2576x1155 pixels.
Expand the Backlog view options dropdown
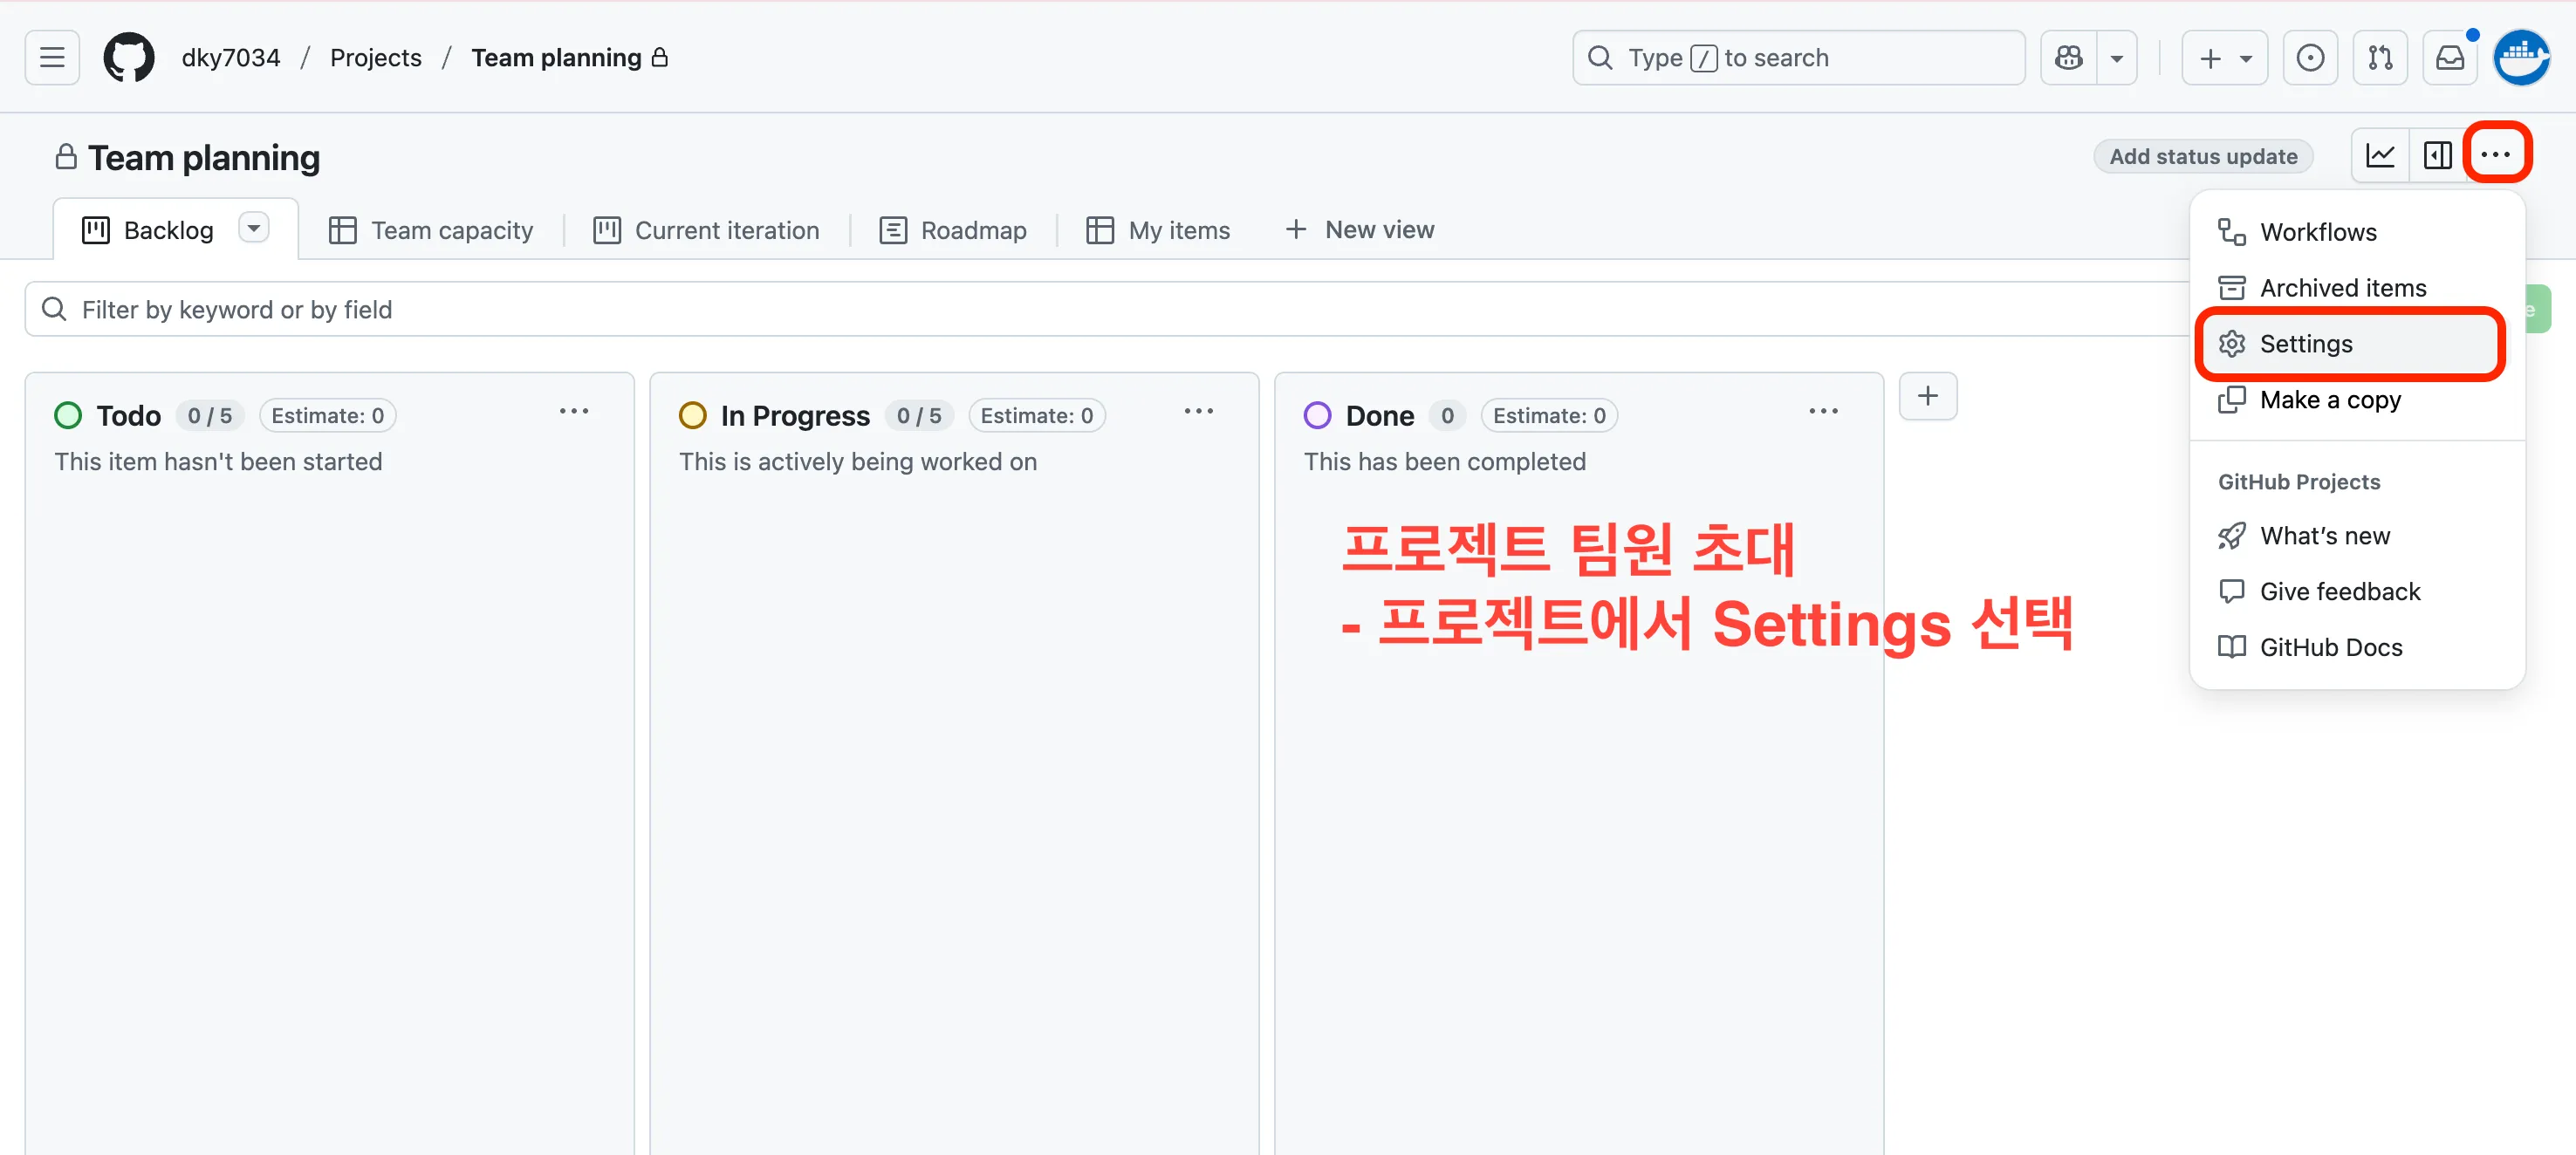pos(254,229)
